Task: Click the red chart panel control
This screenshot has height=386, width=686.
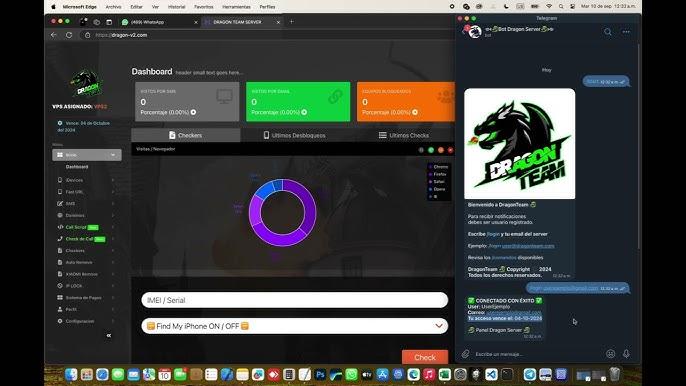Action: 450,150
